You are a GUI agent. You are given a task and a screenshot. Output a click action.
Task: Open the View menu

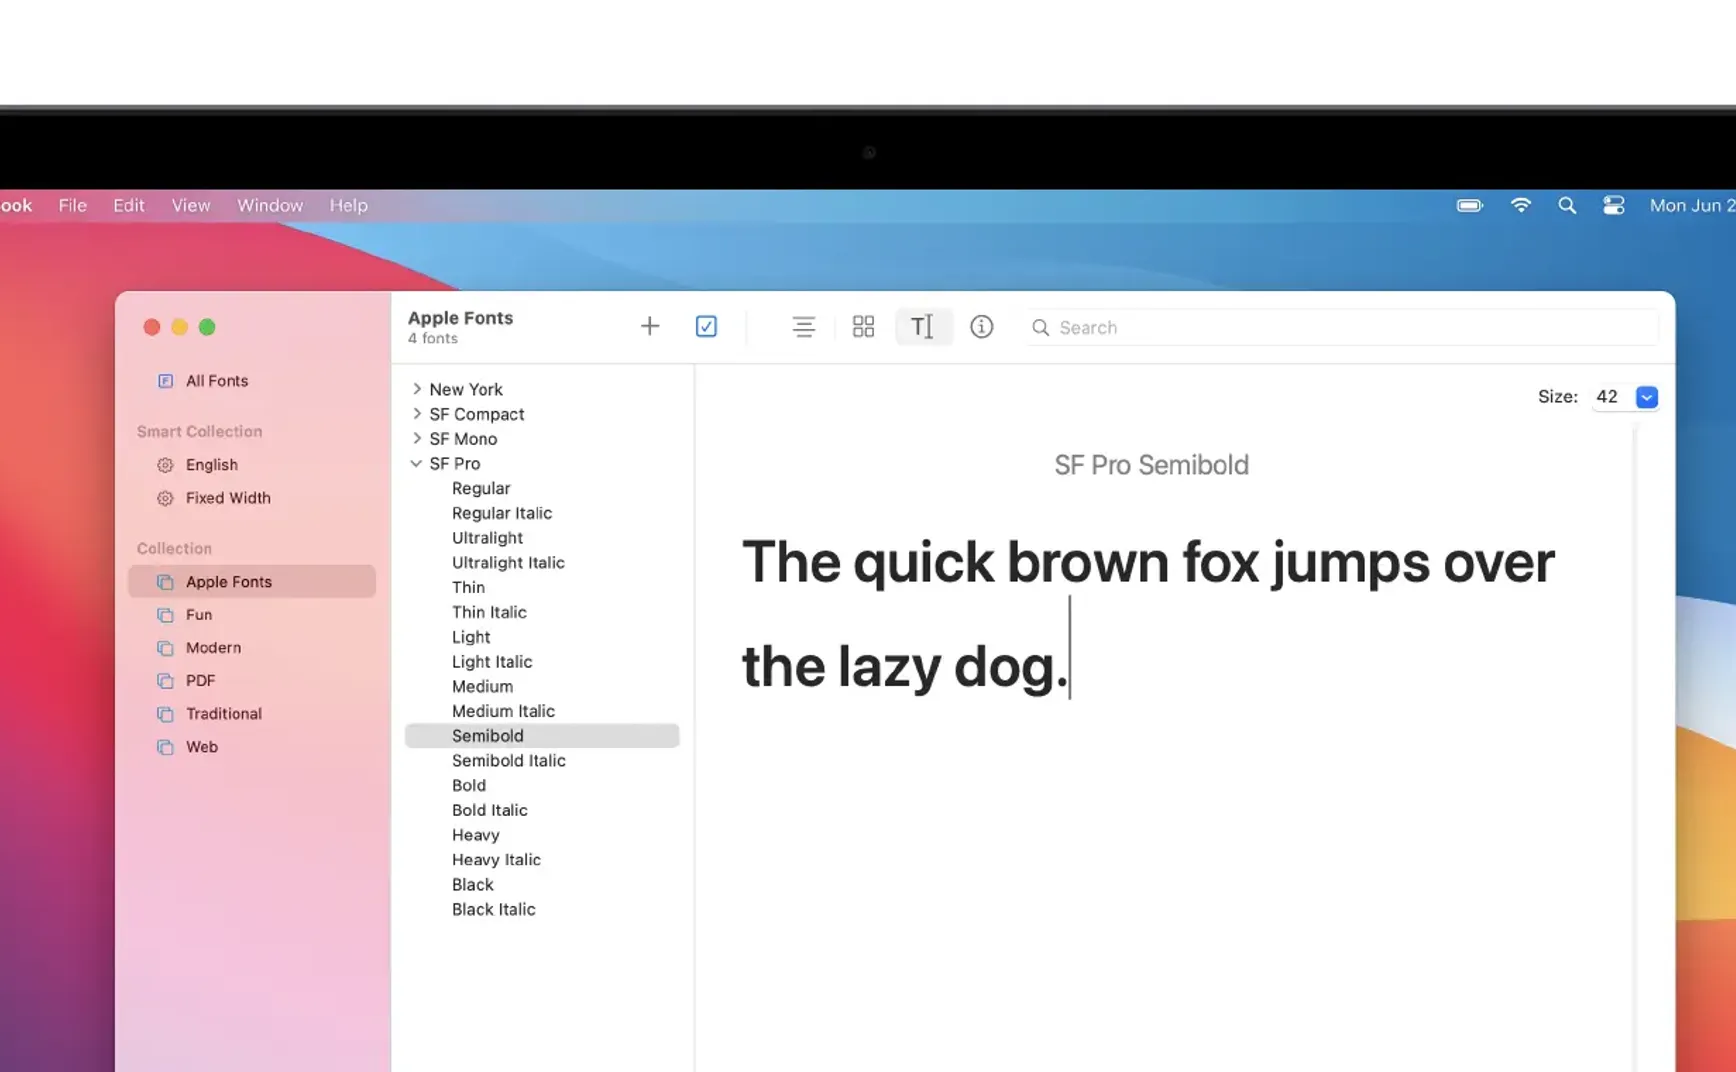191,205
